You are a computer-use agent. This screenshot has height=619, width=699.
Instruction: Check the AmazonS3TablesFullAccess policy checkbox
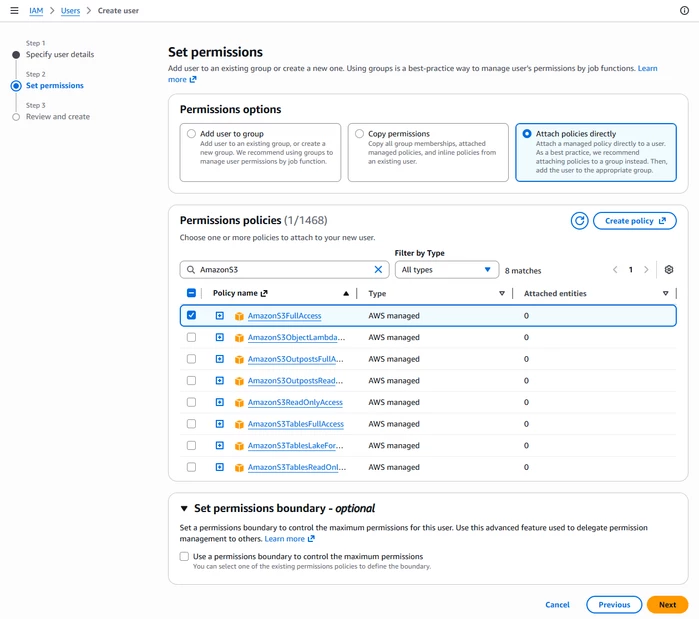pos(191,423)
